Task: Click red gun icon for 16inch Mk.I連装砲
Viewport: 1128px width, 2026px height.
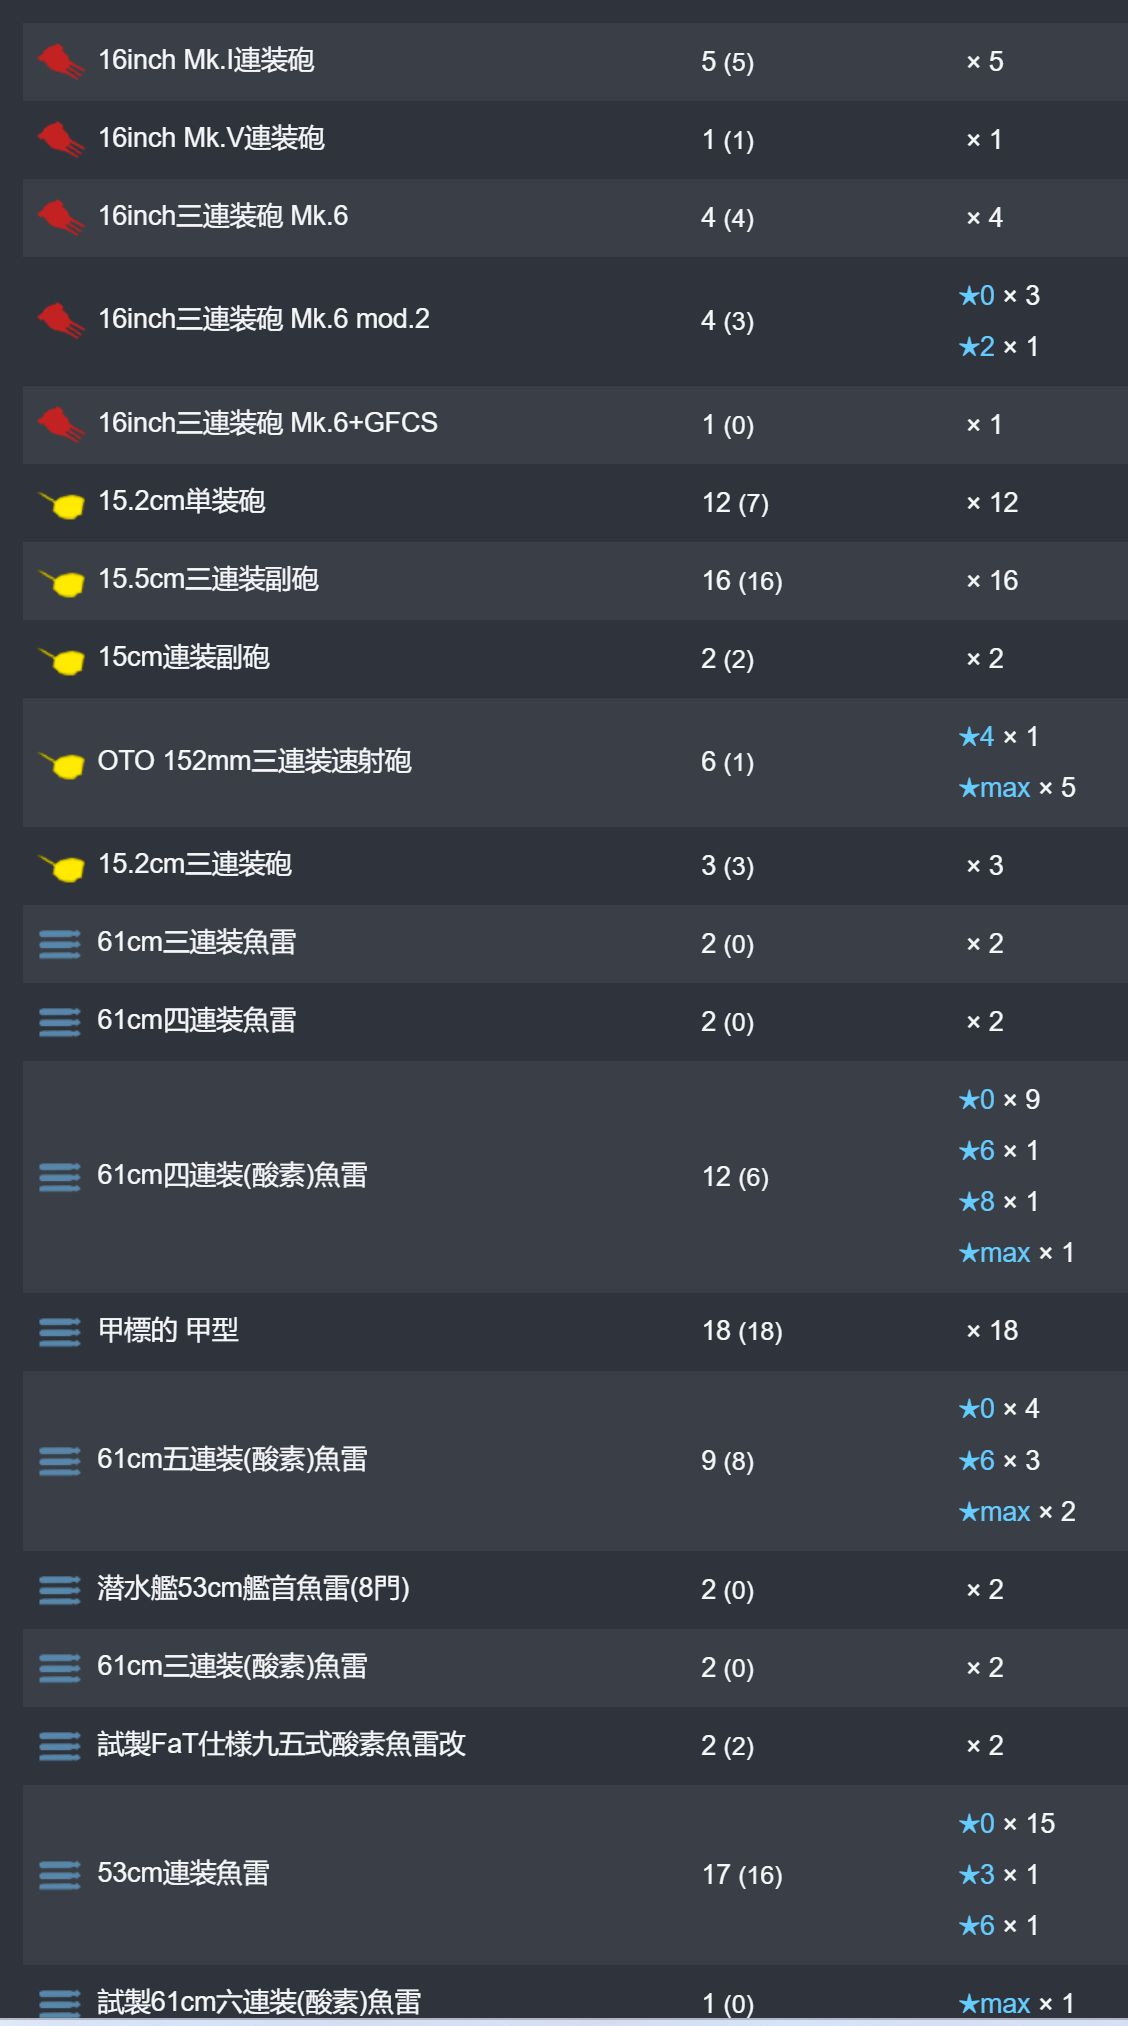Action: 61,61
